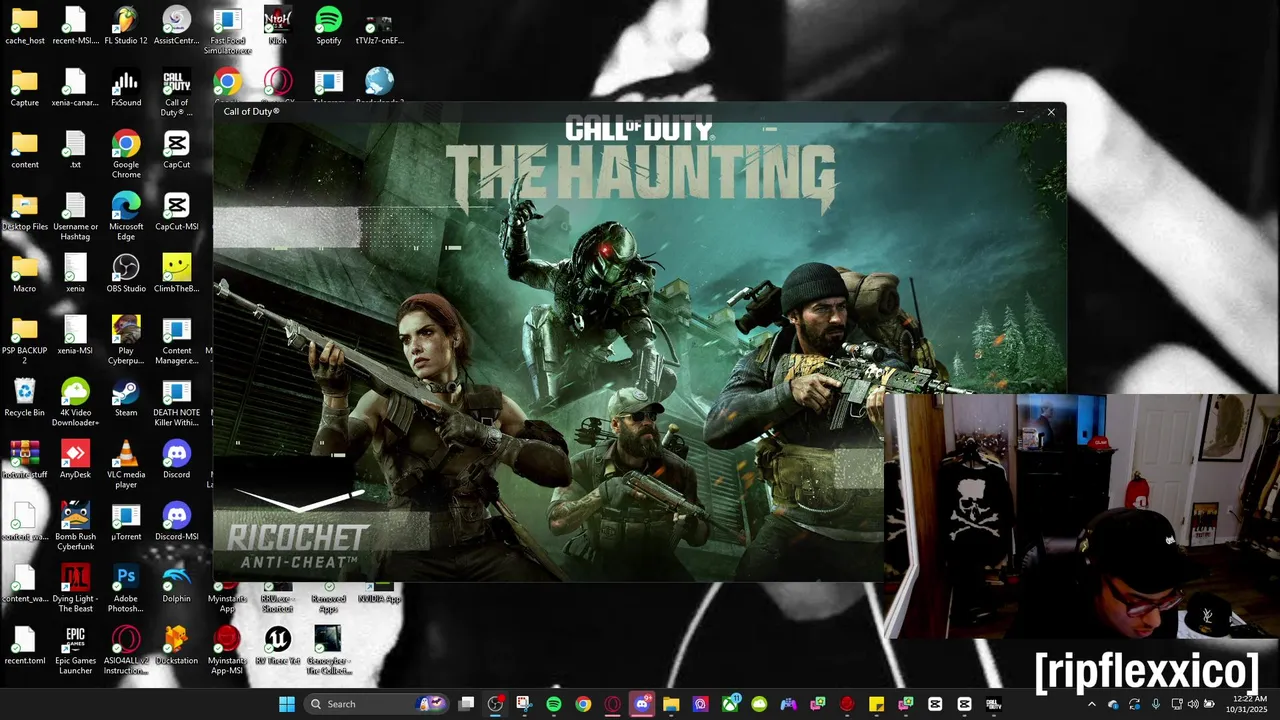Open File Explorer from the taskbar
Image resolution: width=1280 pixels, height=720 pixels.
671,704
